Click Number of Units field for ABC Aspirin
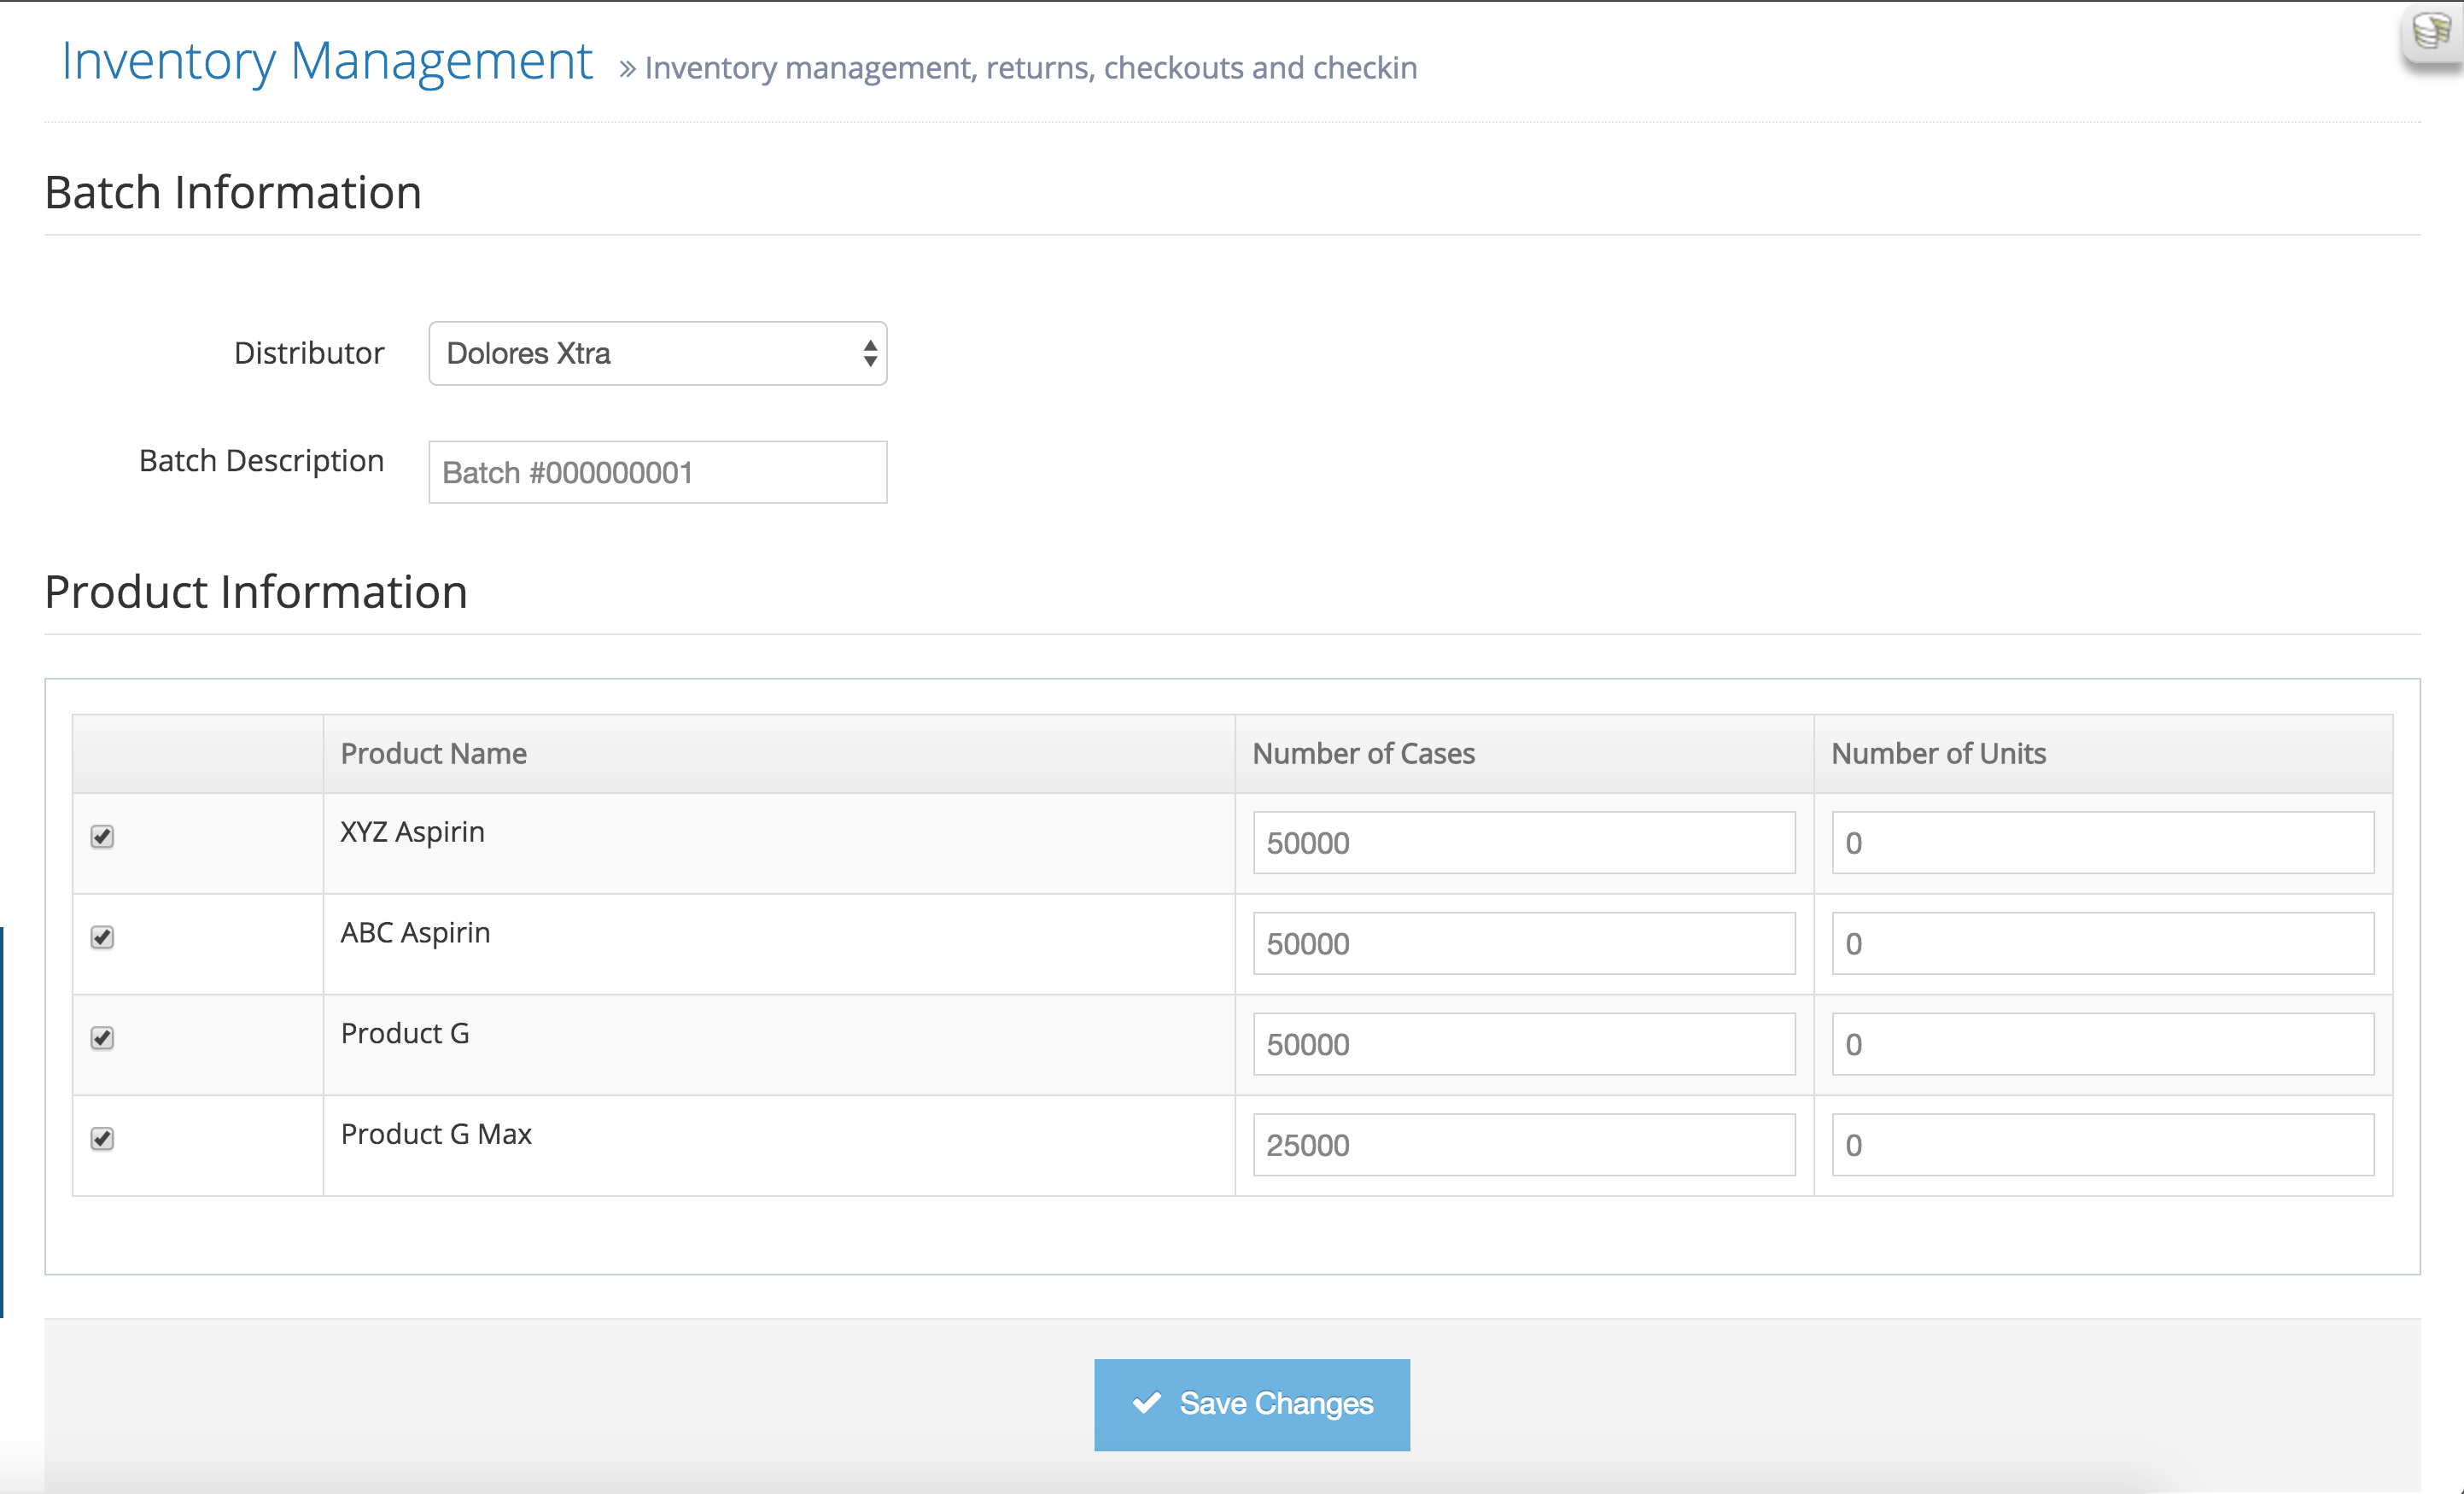Viewport: 2464px width, 1494px height. (2102, 944)
